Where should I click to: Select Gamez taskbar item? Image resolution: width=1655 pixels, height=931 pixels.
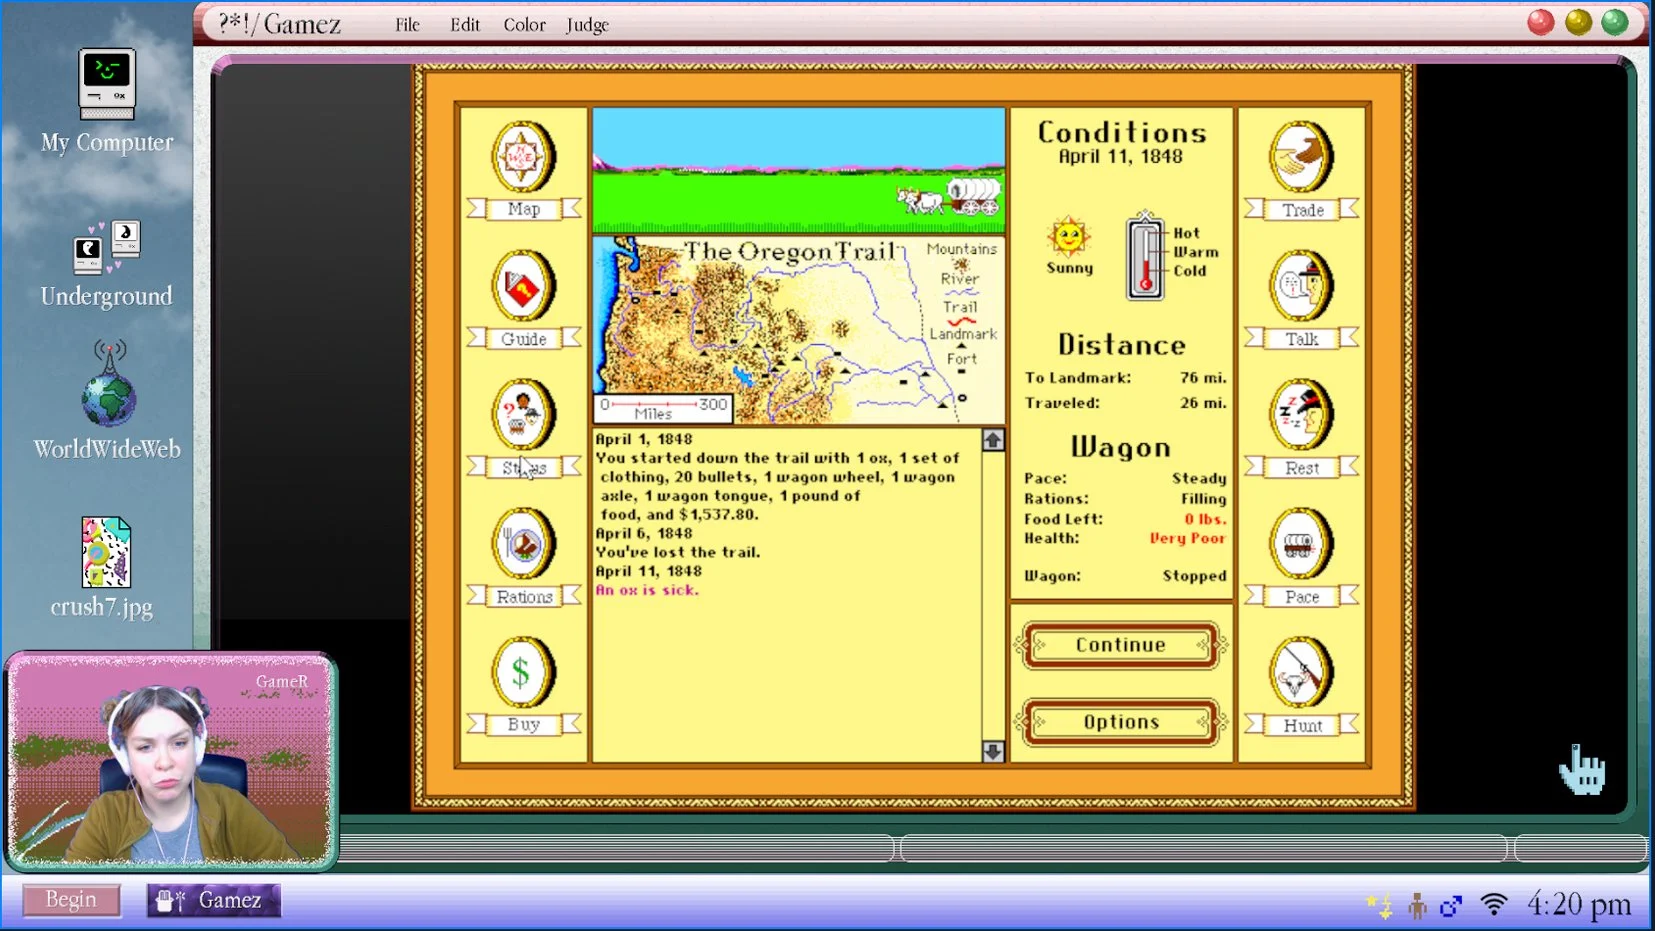214,900
